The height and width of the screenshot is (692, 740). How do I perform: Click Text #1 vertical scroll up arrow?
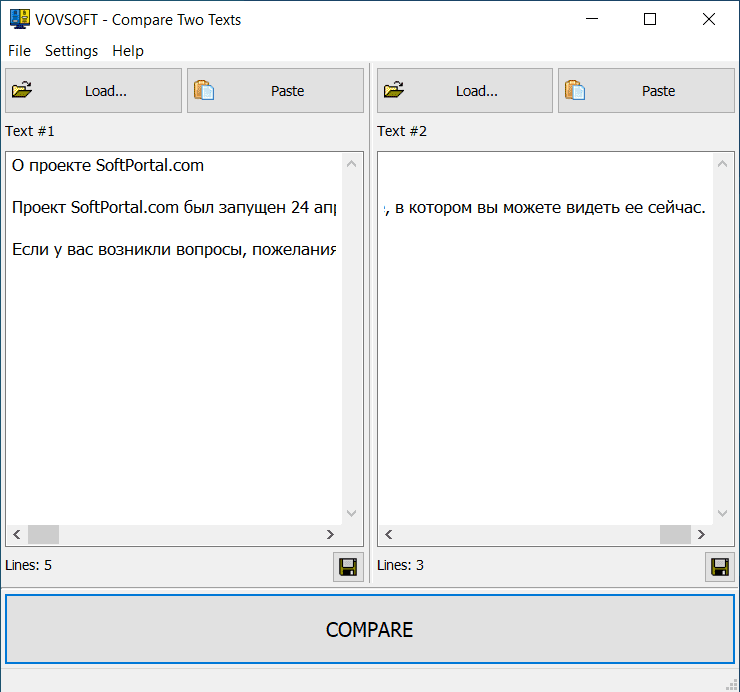(x=352, y=164)
